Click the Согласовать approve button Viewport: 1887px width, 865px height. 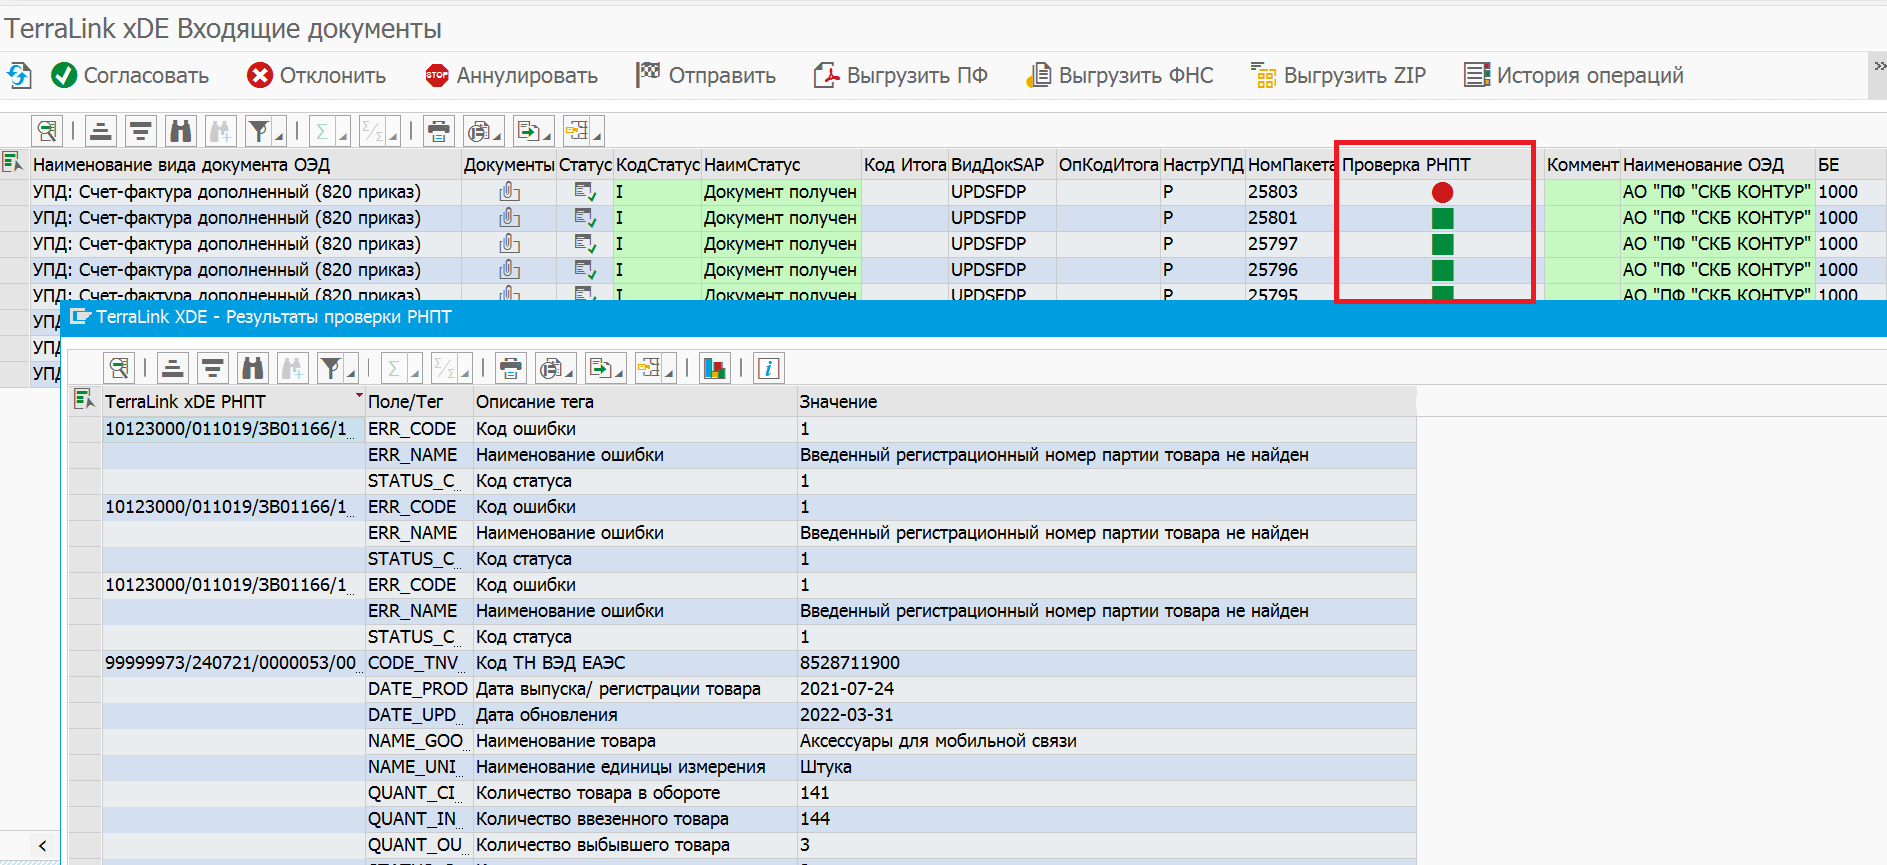(x=131, y=76)
